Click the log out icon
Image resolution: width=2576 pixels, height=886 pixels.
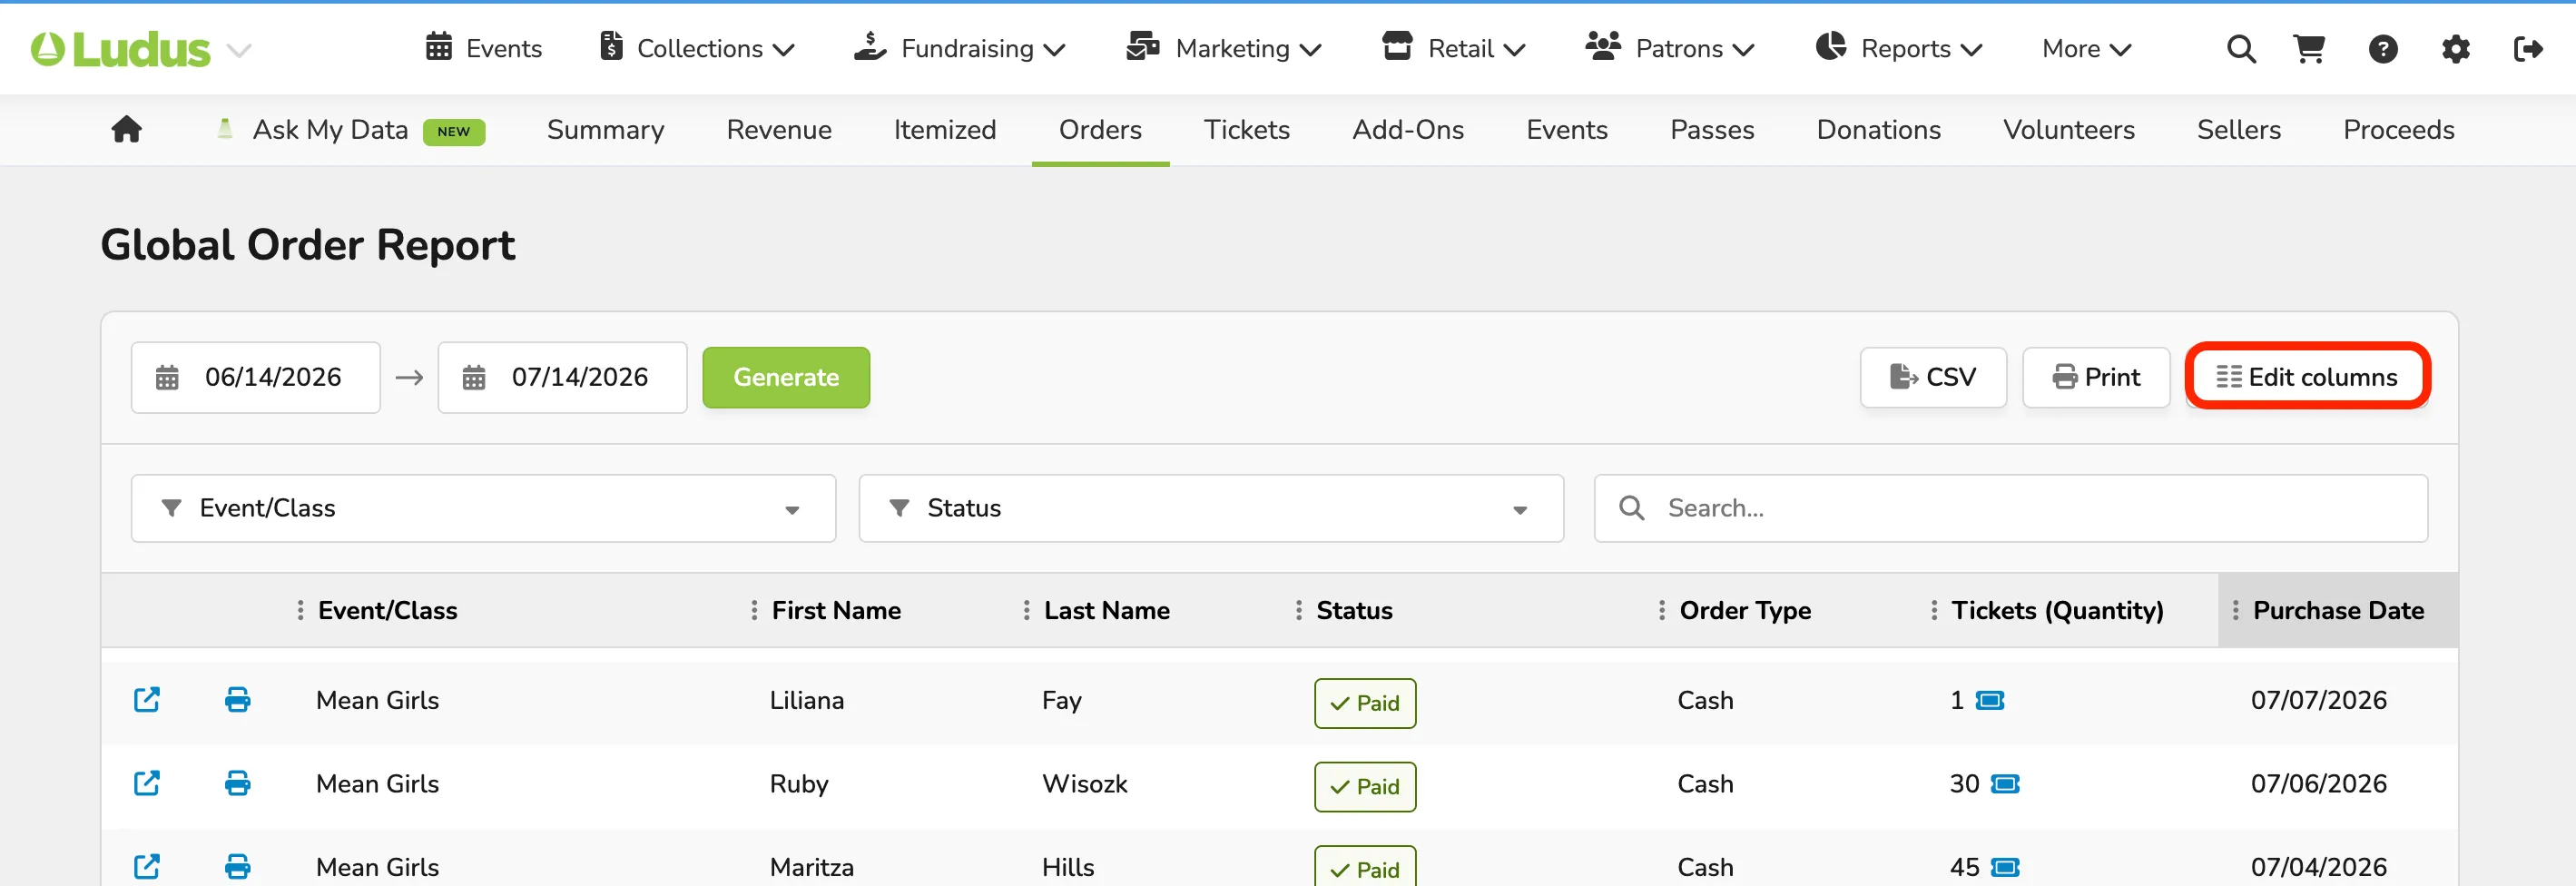[2528, 49]
